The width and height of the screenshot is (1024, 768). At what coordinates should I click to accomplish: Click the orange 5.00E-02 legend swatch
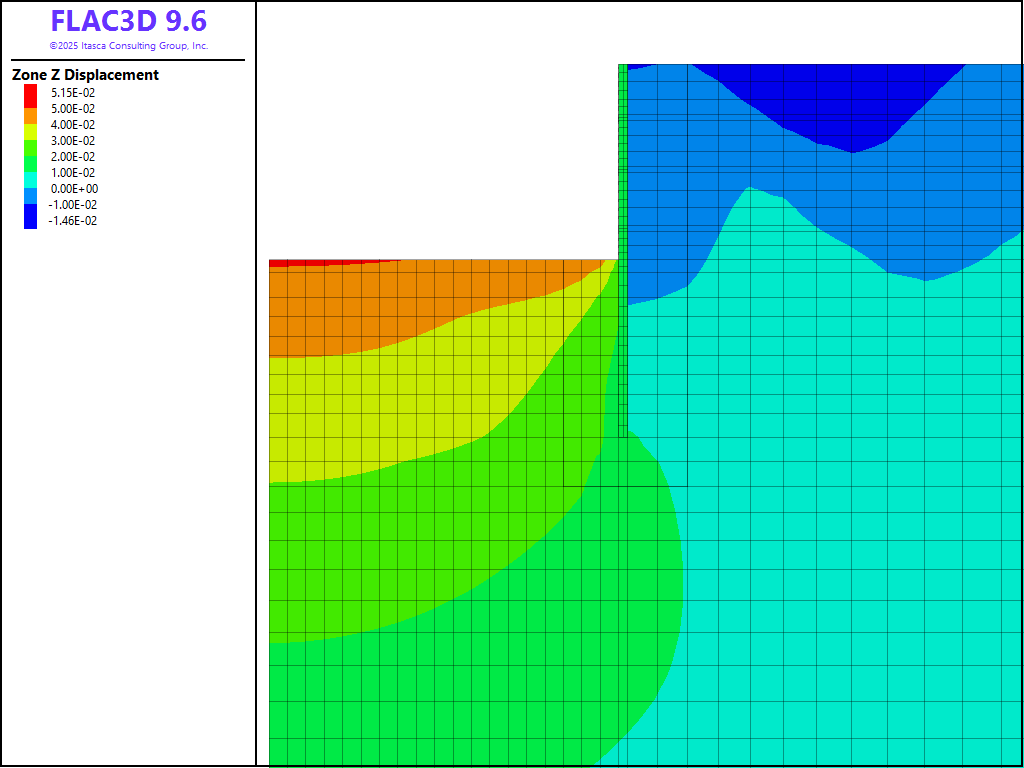[x=31, y=109]
